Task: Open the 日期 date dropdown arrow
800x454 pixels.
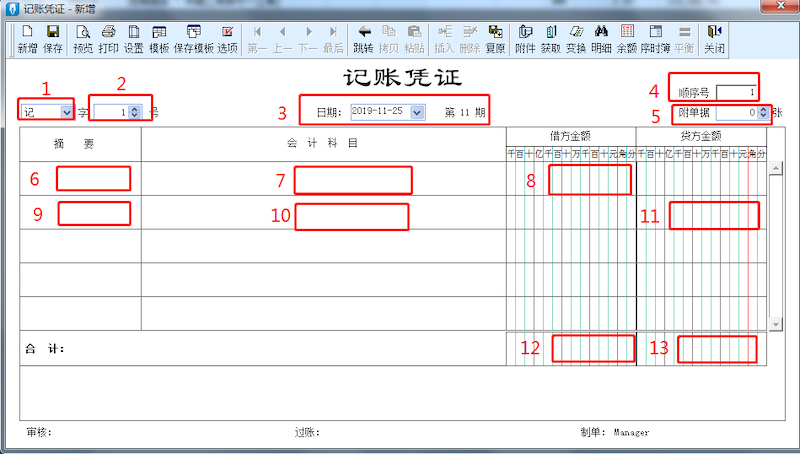Action: coord(417,112)
